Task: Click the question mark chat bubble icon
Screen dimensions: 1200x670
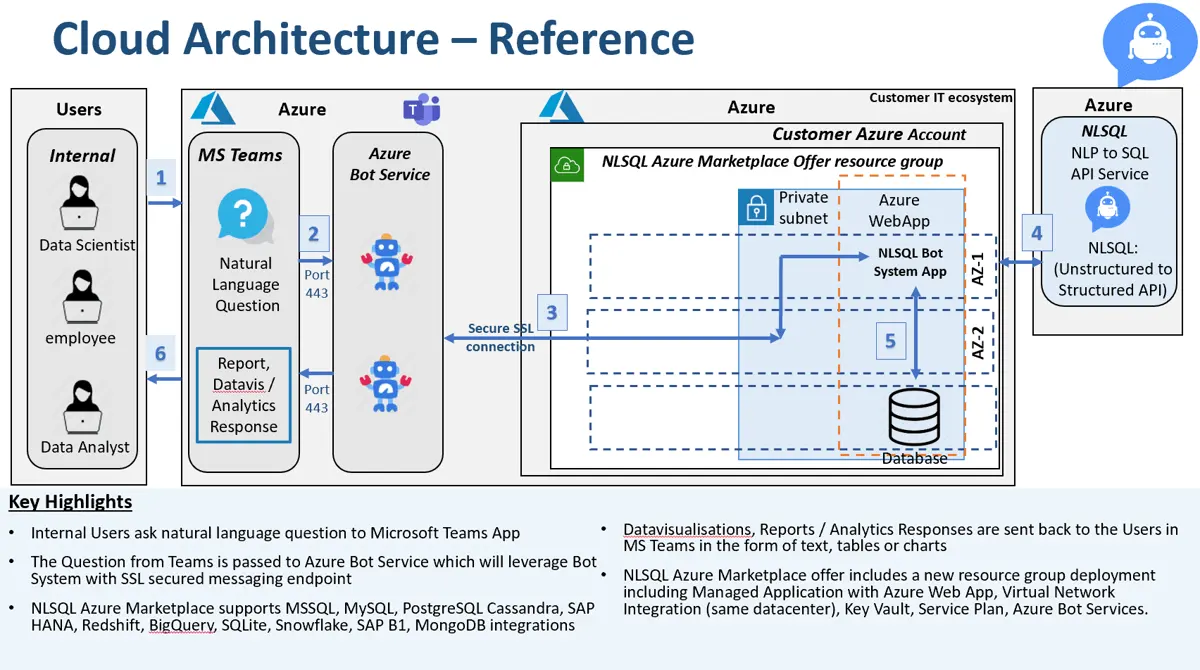Action: [246, 217]
